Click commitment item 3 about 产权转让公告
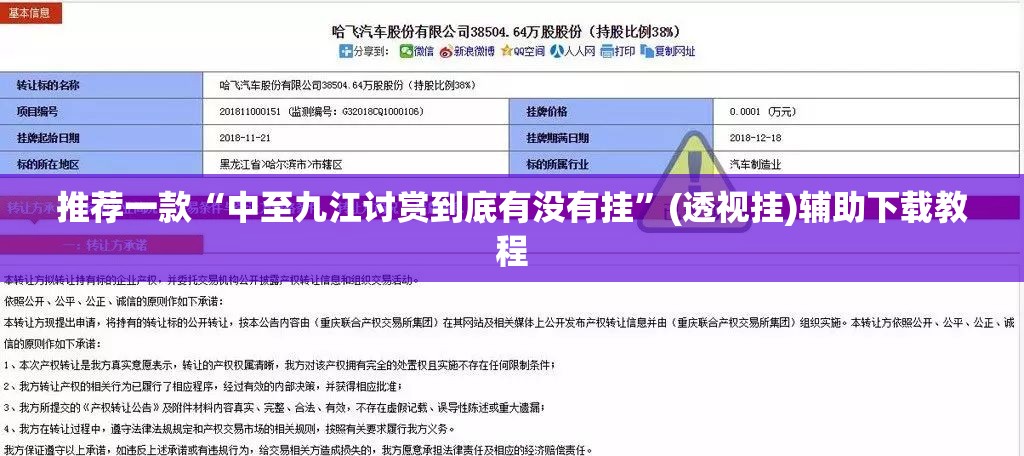The image size is (1024, 456). pos(274,407)
